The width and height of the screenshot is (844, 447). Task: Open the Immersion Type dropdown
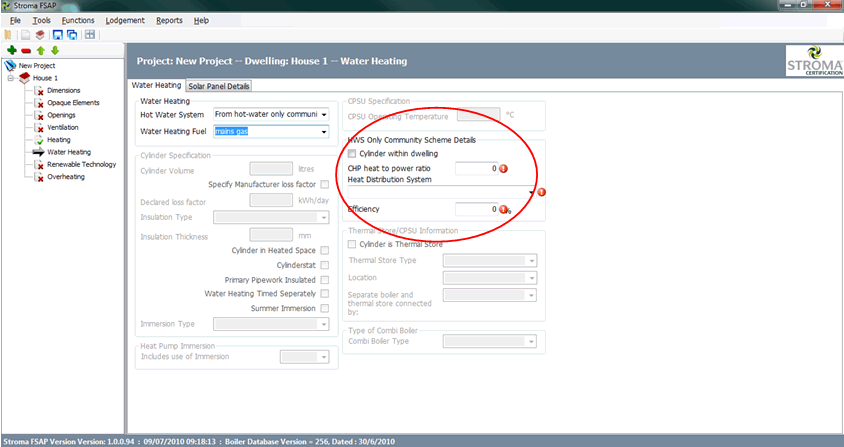(x=271, y=324)
